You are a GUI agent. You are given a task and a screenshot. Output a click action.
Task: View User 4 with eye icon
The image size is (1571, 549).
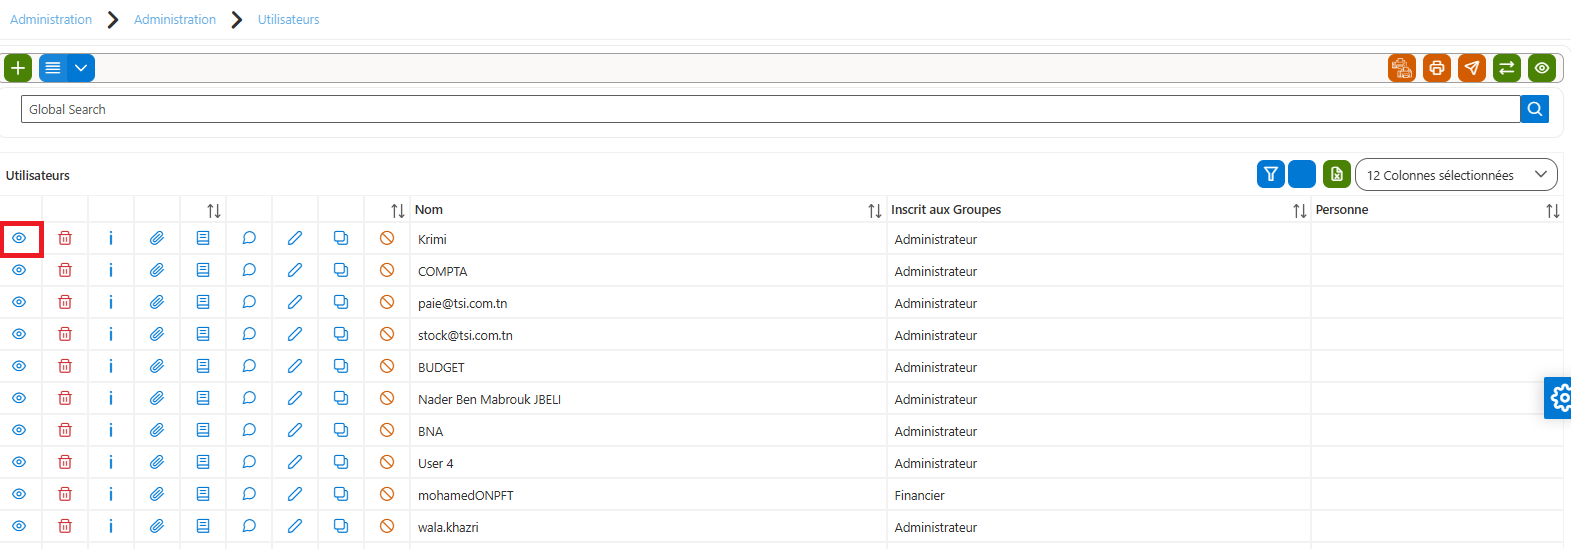tap(19, 462)
